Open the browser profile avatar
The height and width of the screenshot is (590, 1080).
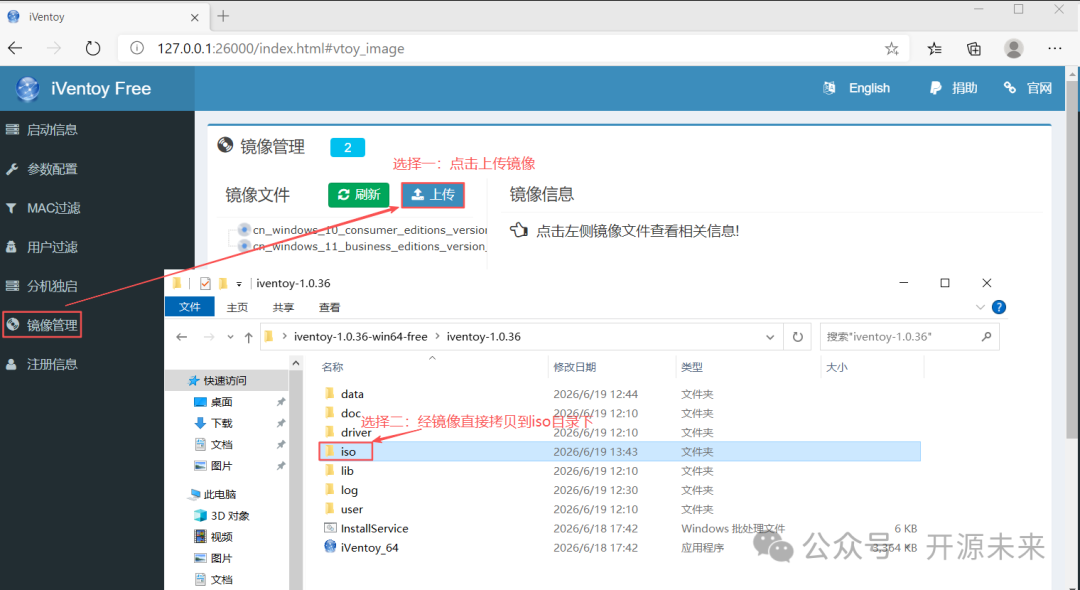pos(1013,48)
